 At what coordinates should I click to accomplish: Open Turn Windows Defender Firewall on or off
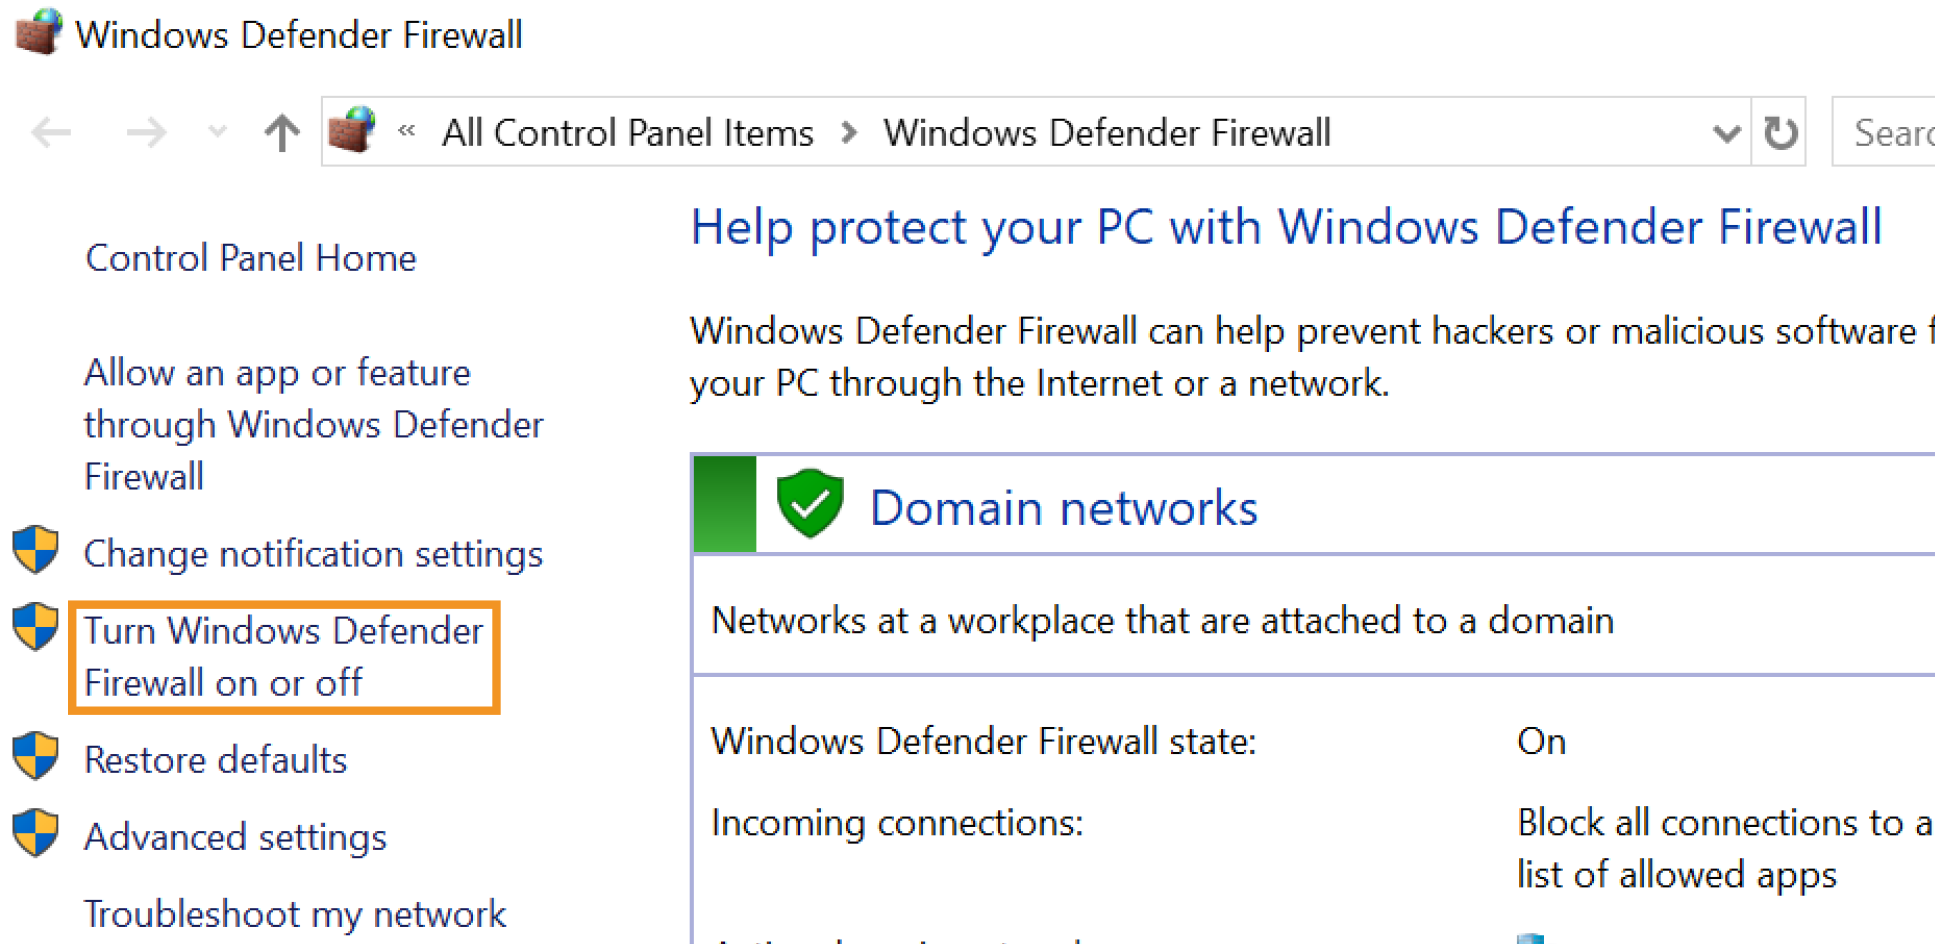pos(283,656)
